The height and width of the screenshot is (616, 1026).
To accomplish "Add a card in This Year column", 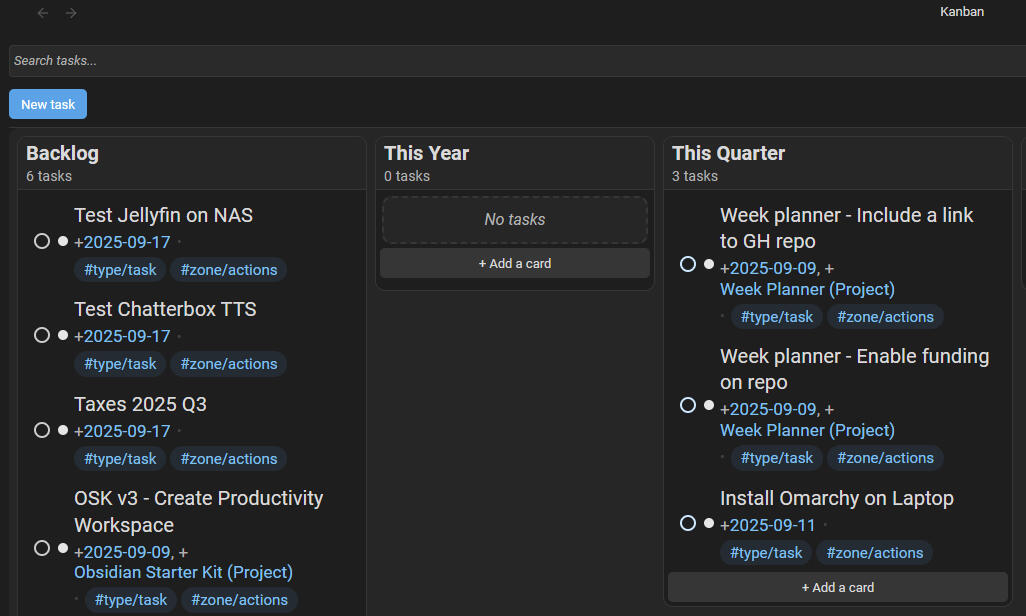I will coord(515,264).
